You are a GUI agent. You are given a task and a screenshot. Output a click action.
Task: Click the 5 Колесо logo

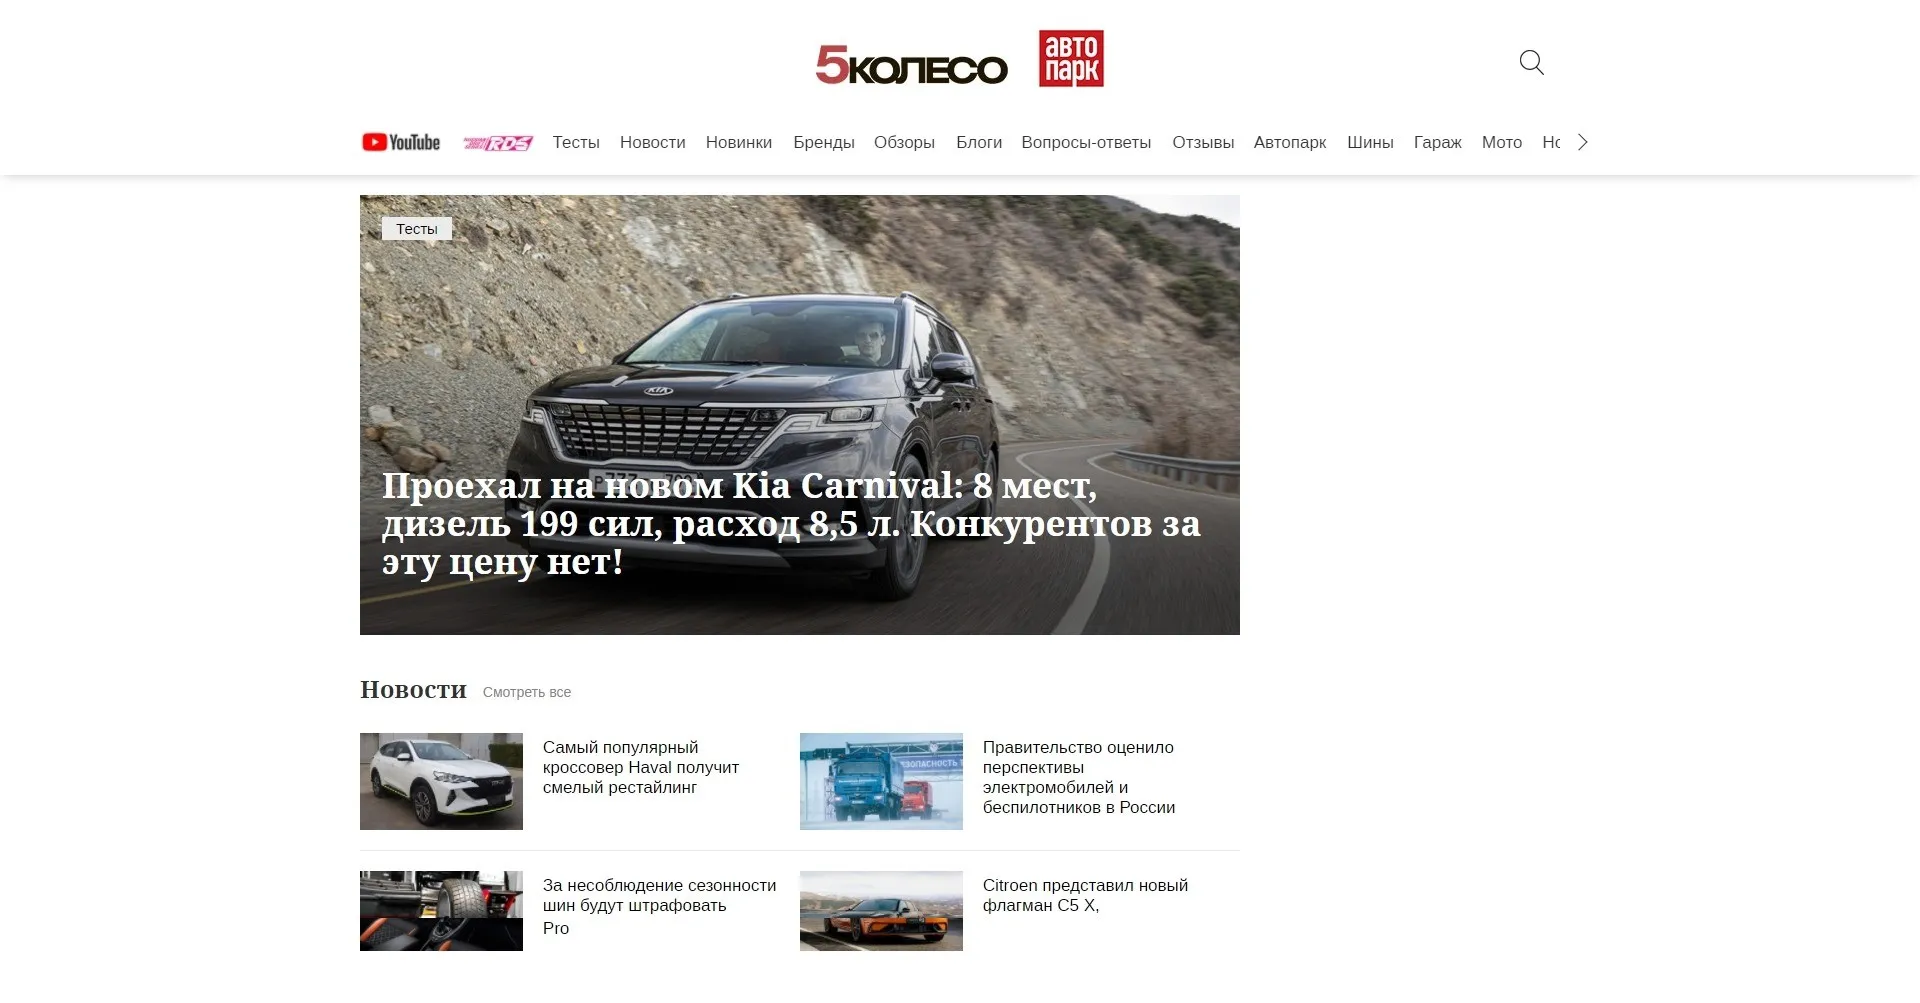[x=911, y=64]
